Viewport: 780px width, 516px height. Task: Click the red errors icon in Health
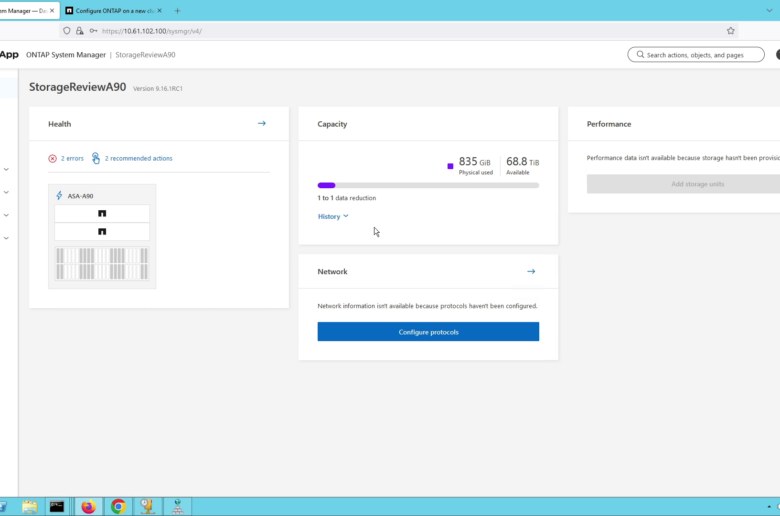pos(52,158)
